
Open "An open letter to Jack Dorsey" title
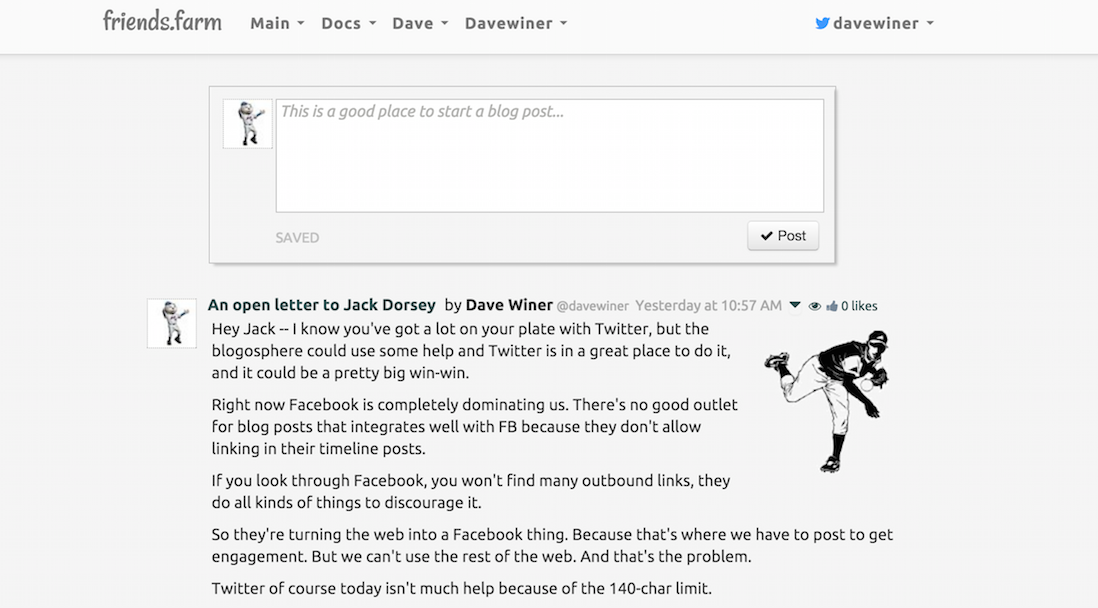[321, 305]
